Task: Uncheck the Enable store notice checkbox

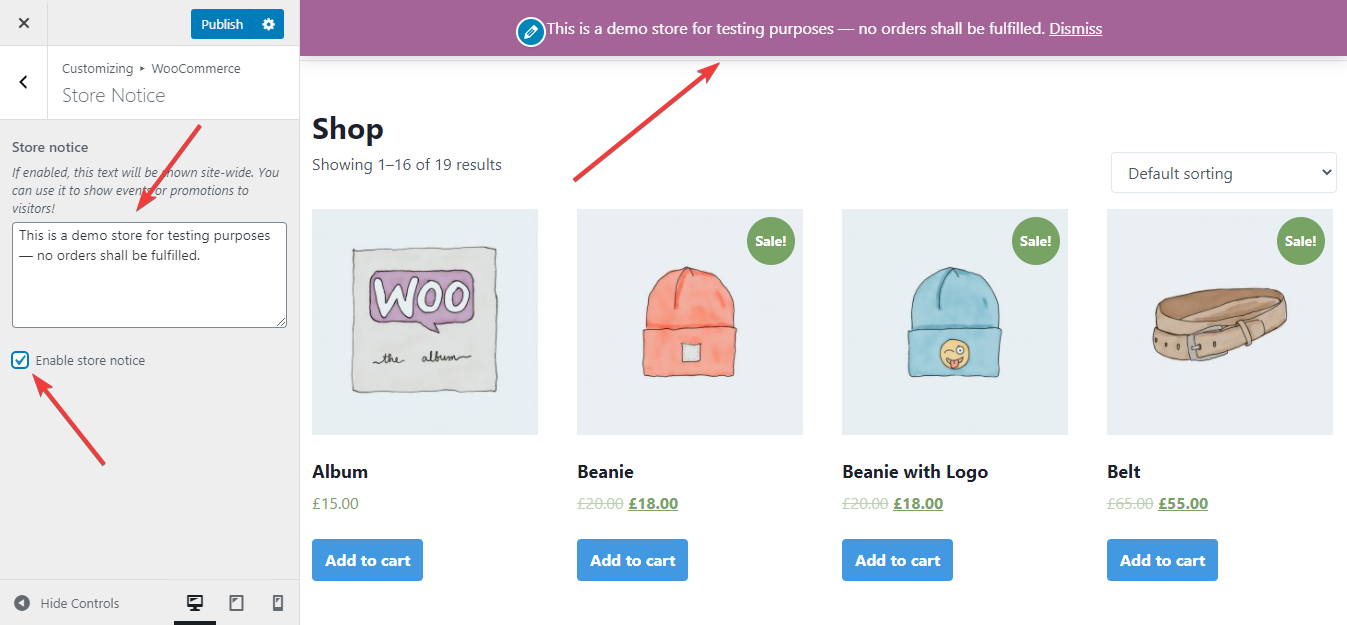Action: pos(20,359)
